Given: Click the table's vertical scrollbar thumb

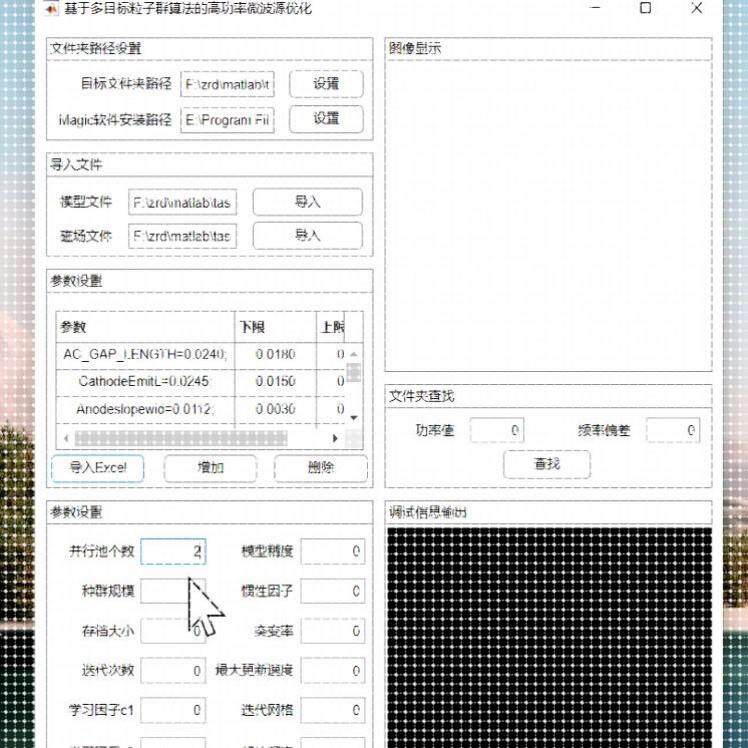Looking at the screenshot, I should (x=353, y=373).
